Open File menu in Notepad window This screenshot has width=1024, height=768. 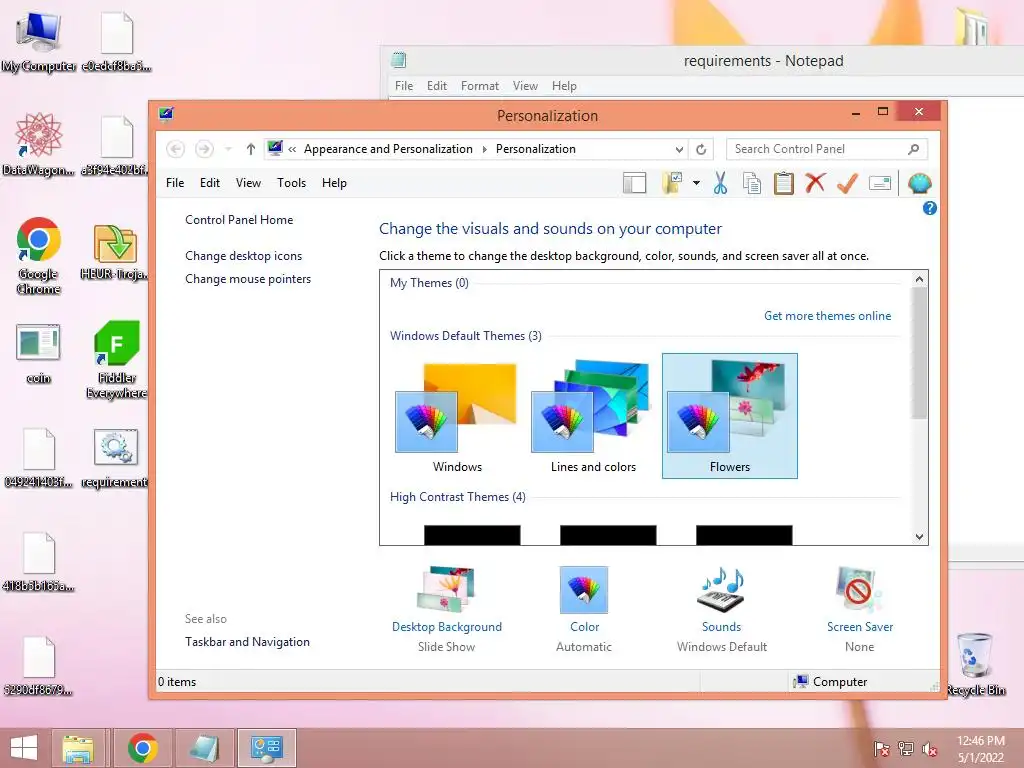(404, 86)
